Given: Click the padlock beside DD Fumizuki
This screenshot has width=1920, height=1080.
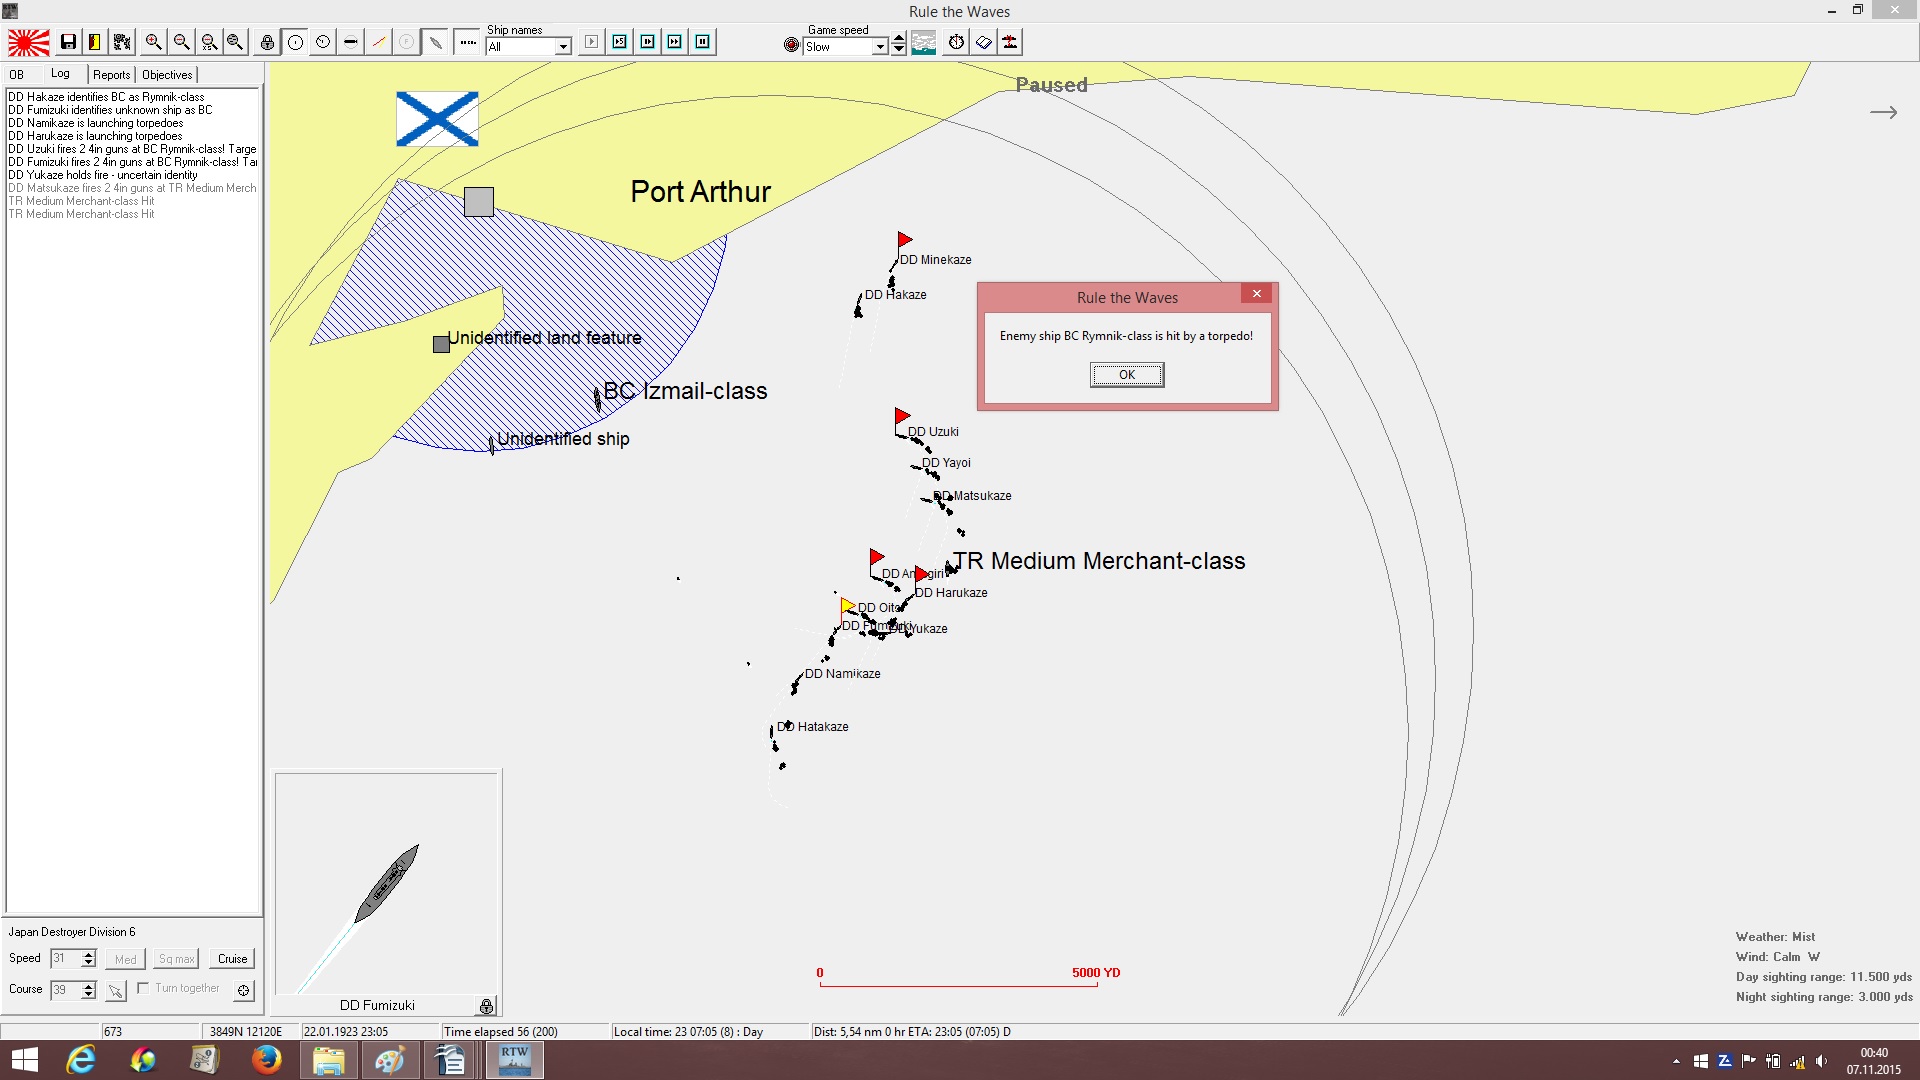Looking at the screenshot, I should point(486,1006).
